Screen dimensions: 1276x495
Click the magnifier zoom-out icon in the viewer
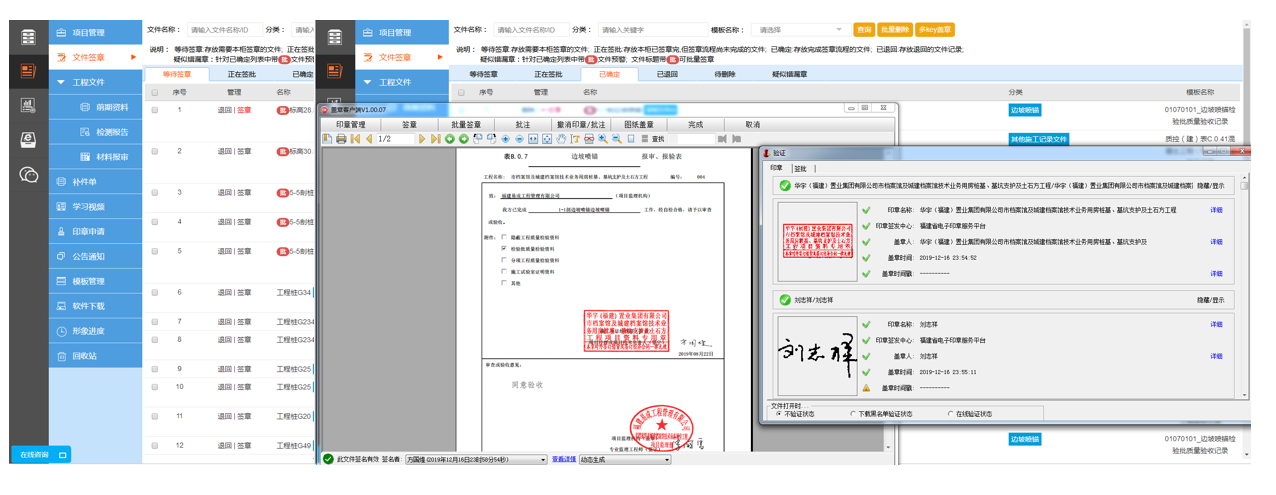click(617, 139)
